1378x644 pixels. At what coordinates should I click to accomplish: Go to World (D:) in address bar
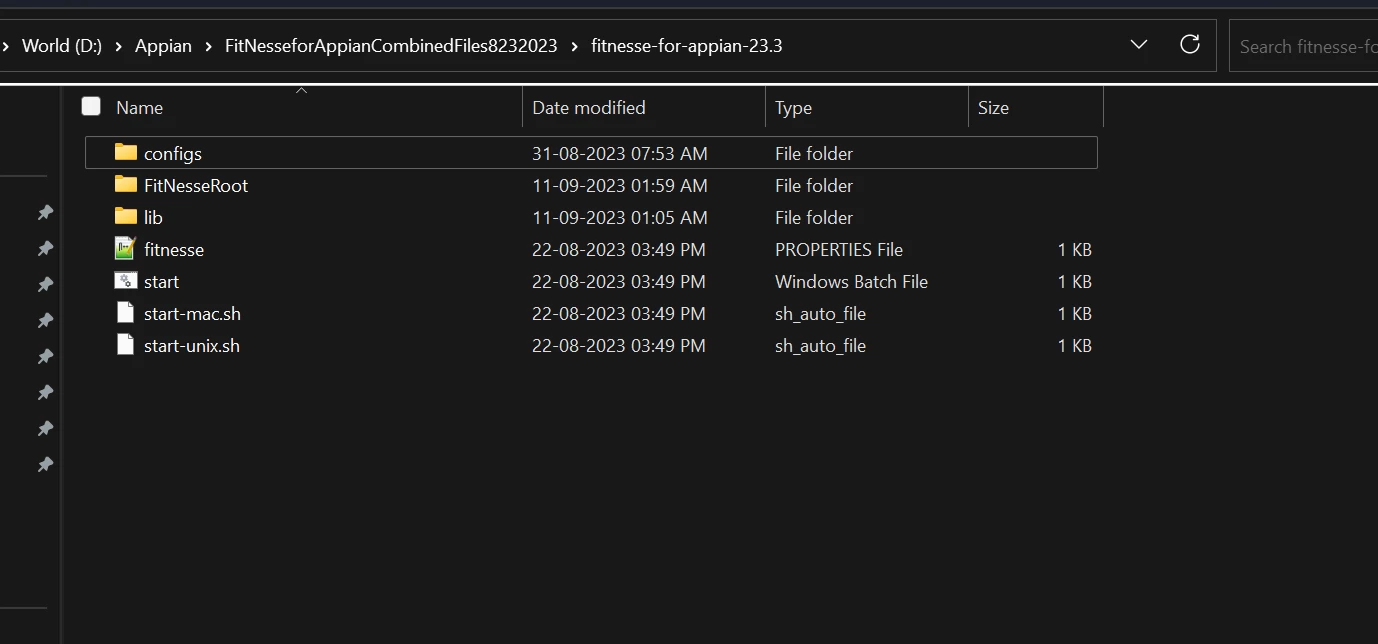(62, 46)
